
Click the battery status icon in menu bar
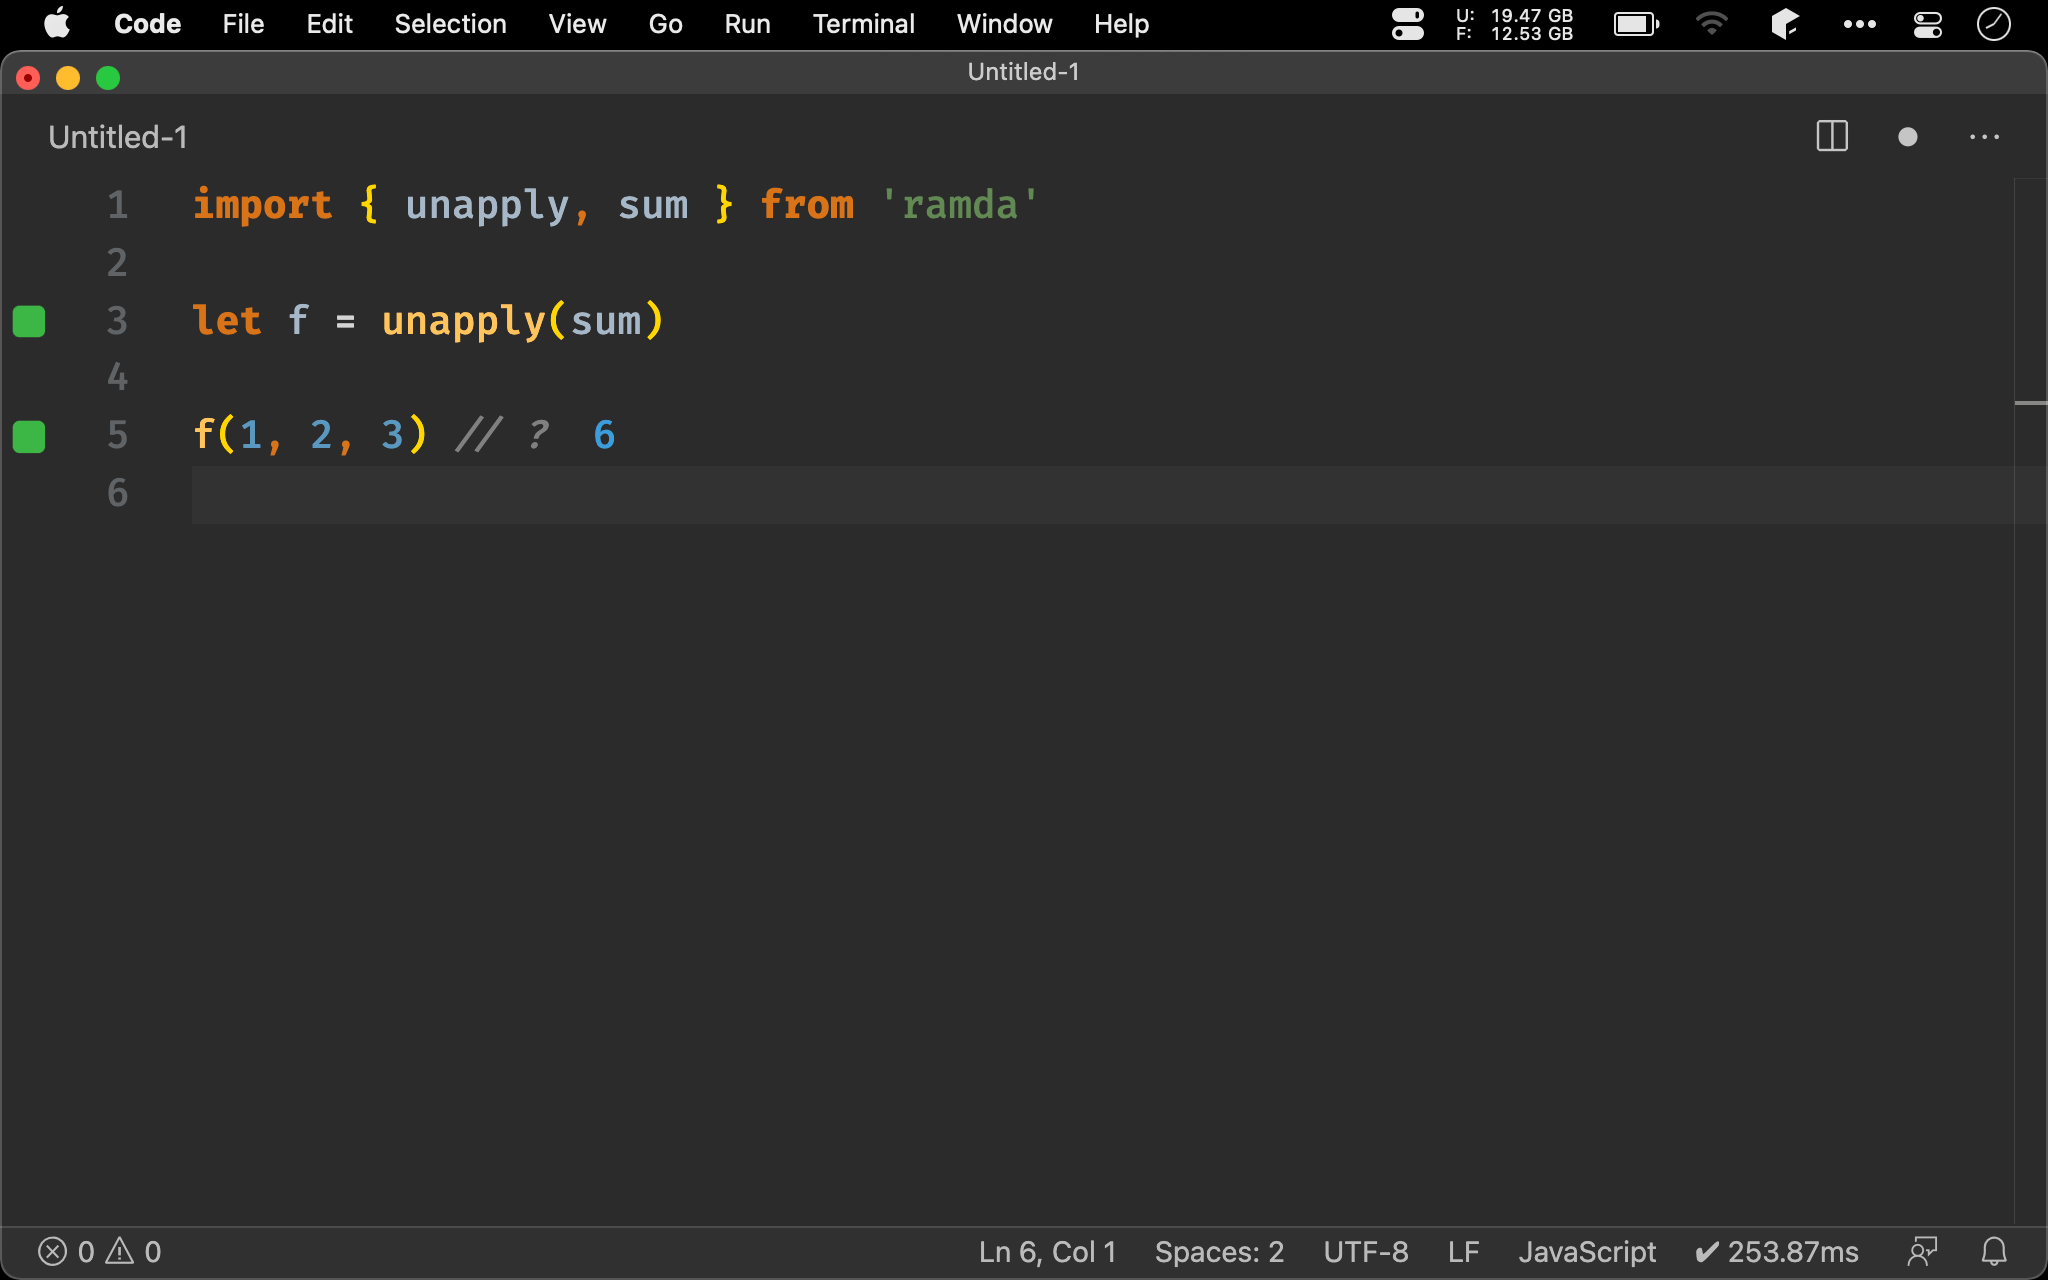1637,22
